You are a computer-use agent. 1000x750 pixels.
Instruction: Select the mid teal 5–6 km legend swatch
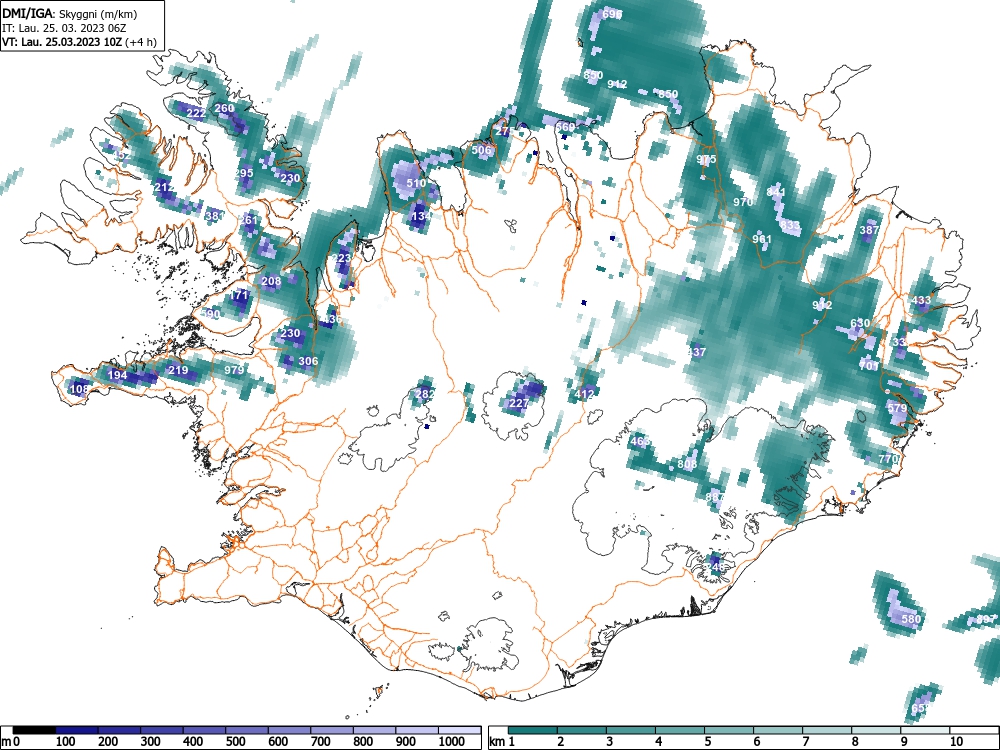coord(728,730)
